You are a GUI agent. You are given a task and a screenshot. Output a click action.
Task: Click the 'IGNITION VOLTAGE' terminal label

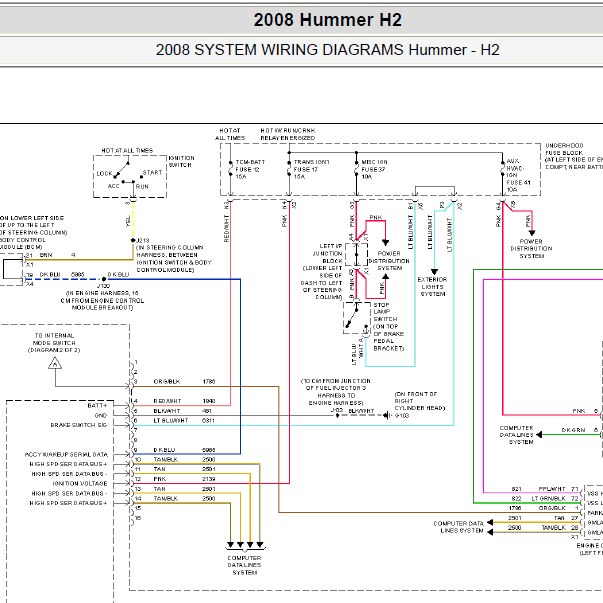[80, 483]
